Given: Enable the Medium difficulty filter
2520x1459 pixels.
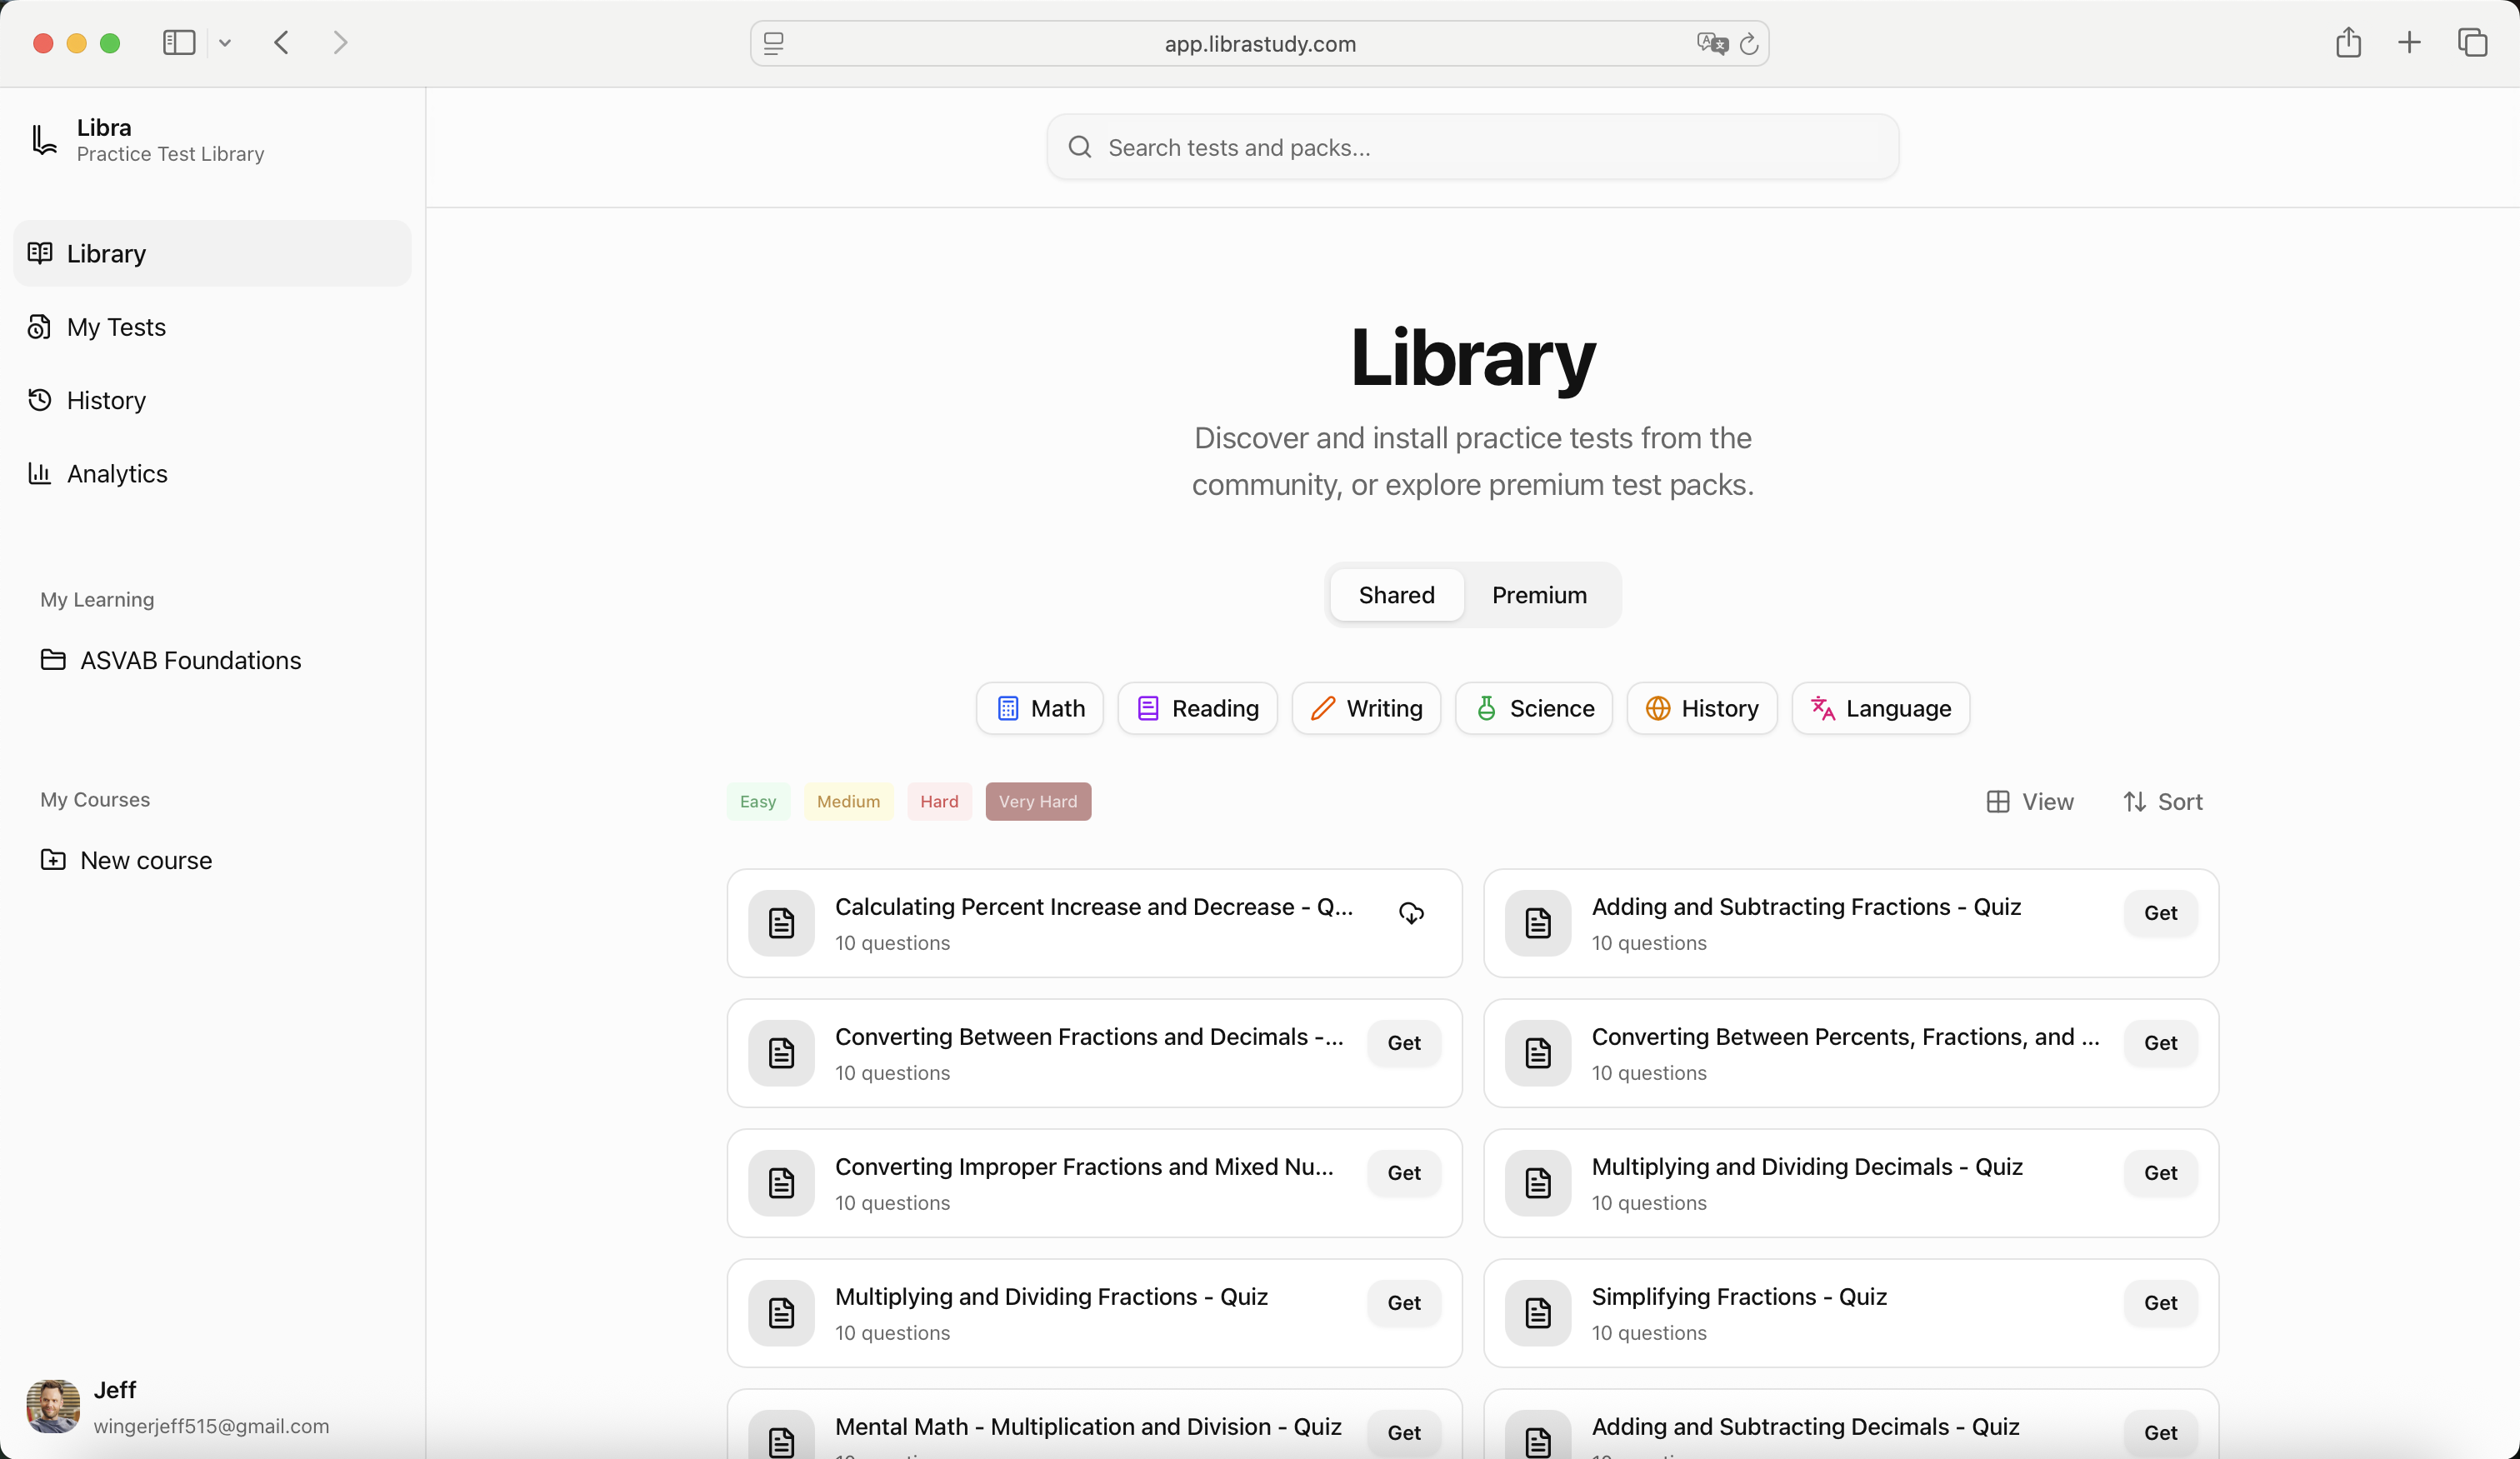Looking at the screenshot, I should pyautogui.click(x=847, y=801).
